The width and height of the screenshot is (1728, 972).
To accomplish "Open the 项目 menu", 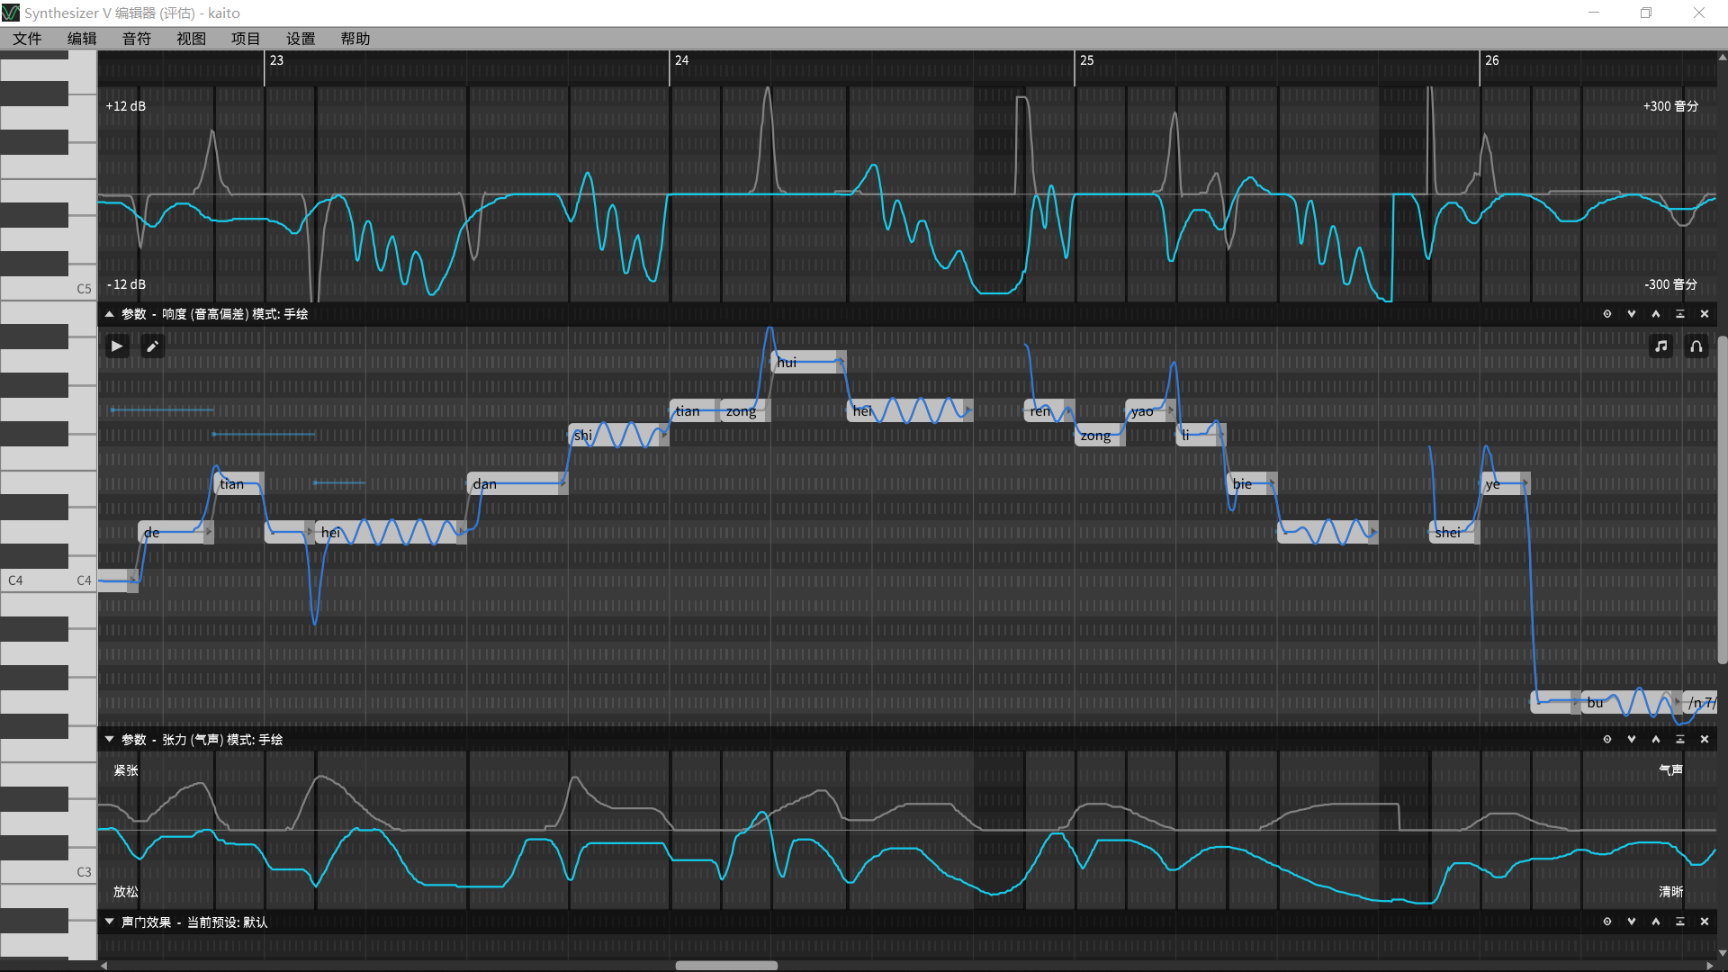I will (246, 38).
